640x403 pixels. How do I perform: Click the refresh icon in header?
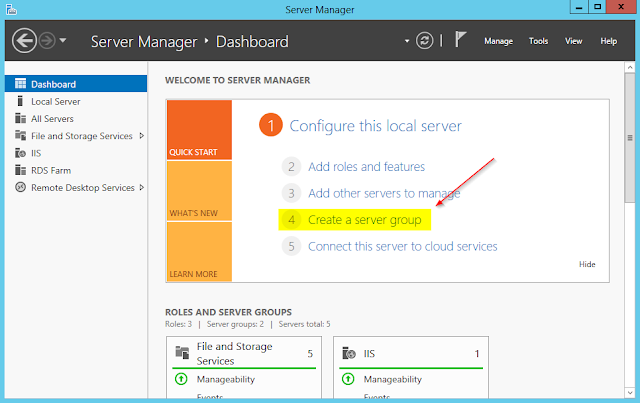pos(425,41)
